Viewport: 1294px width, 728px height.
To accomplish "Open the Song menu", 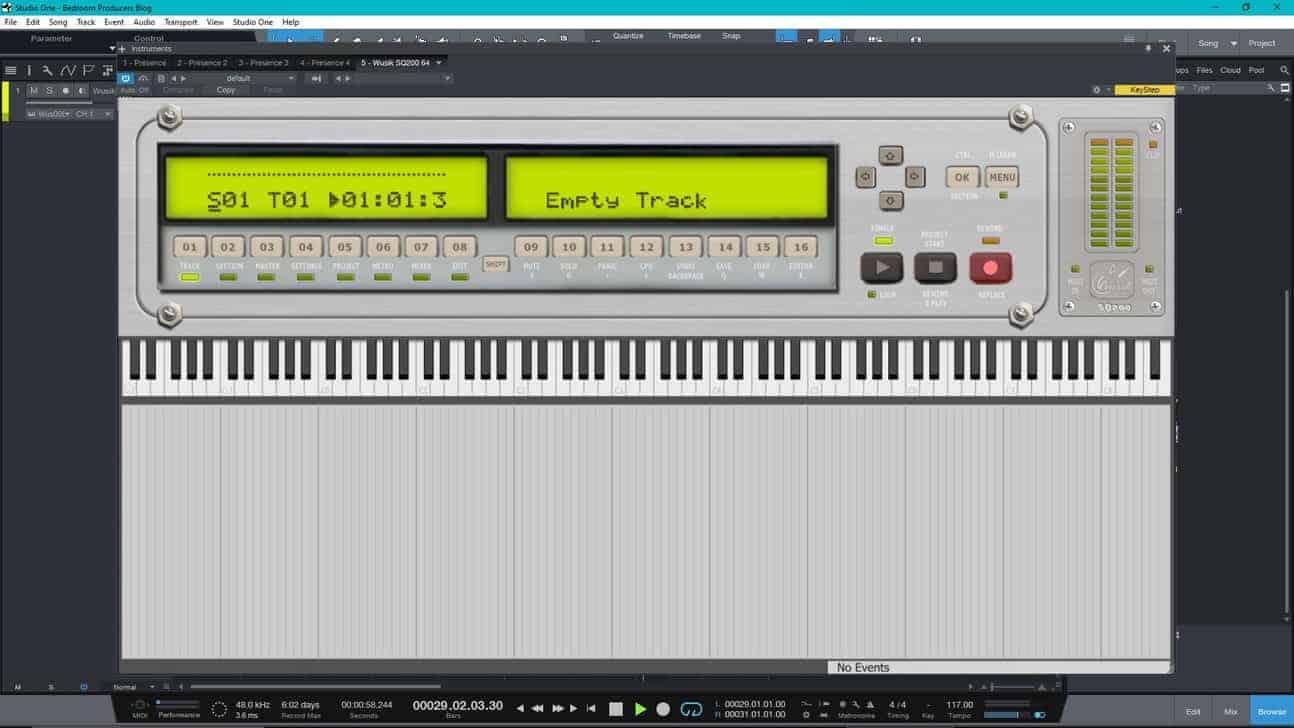I will [58, 22].
